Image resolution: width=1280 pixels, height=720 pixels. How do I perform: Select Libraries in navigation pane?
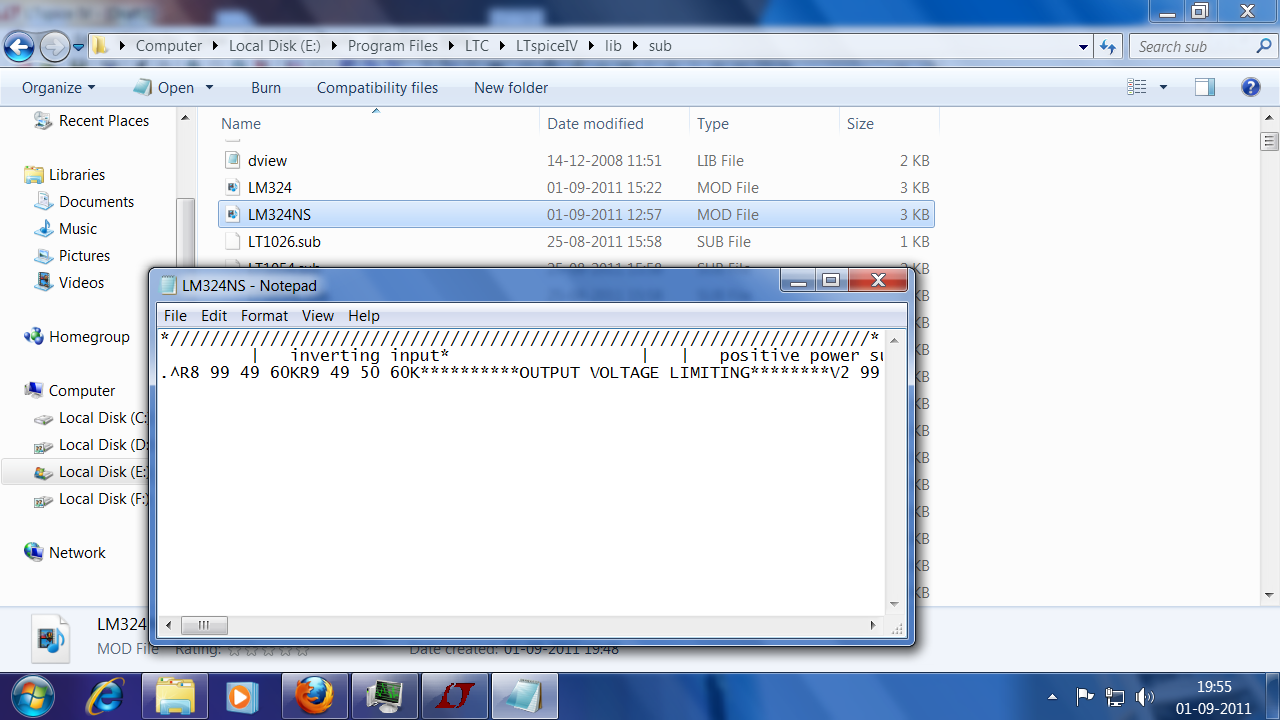coord(77,174)
